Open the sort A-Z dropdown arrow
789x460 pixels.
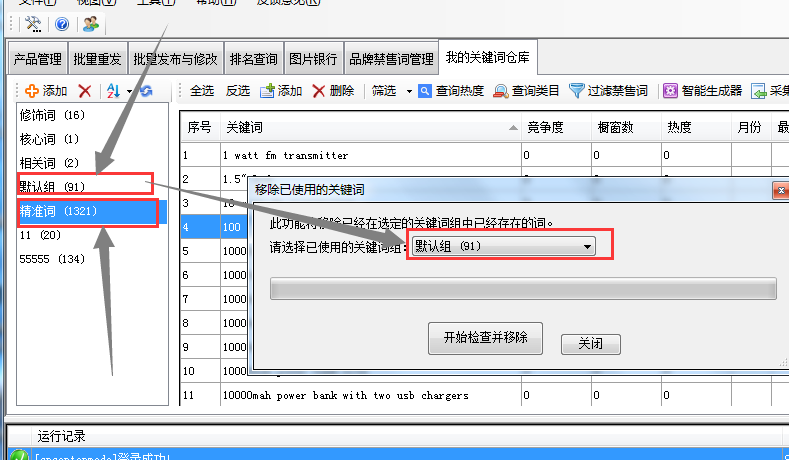[129, 91]
